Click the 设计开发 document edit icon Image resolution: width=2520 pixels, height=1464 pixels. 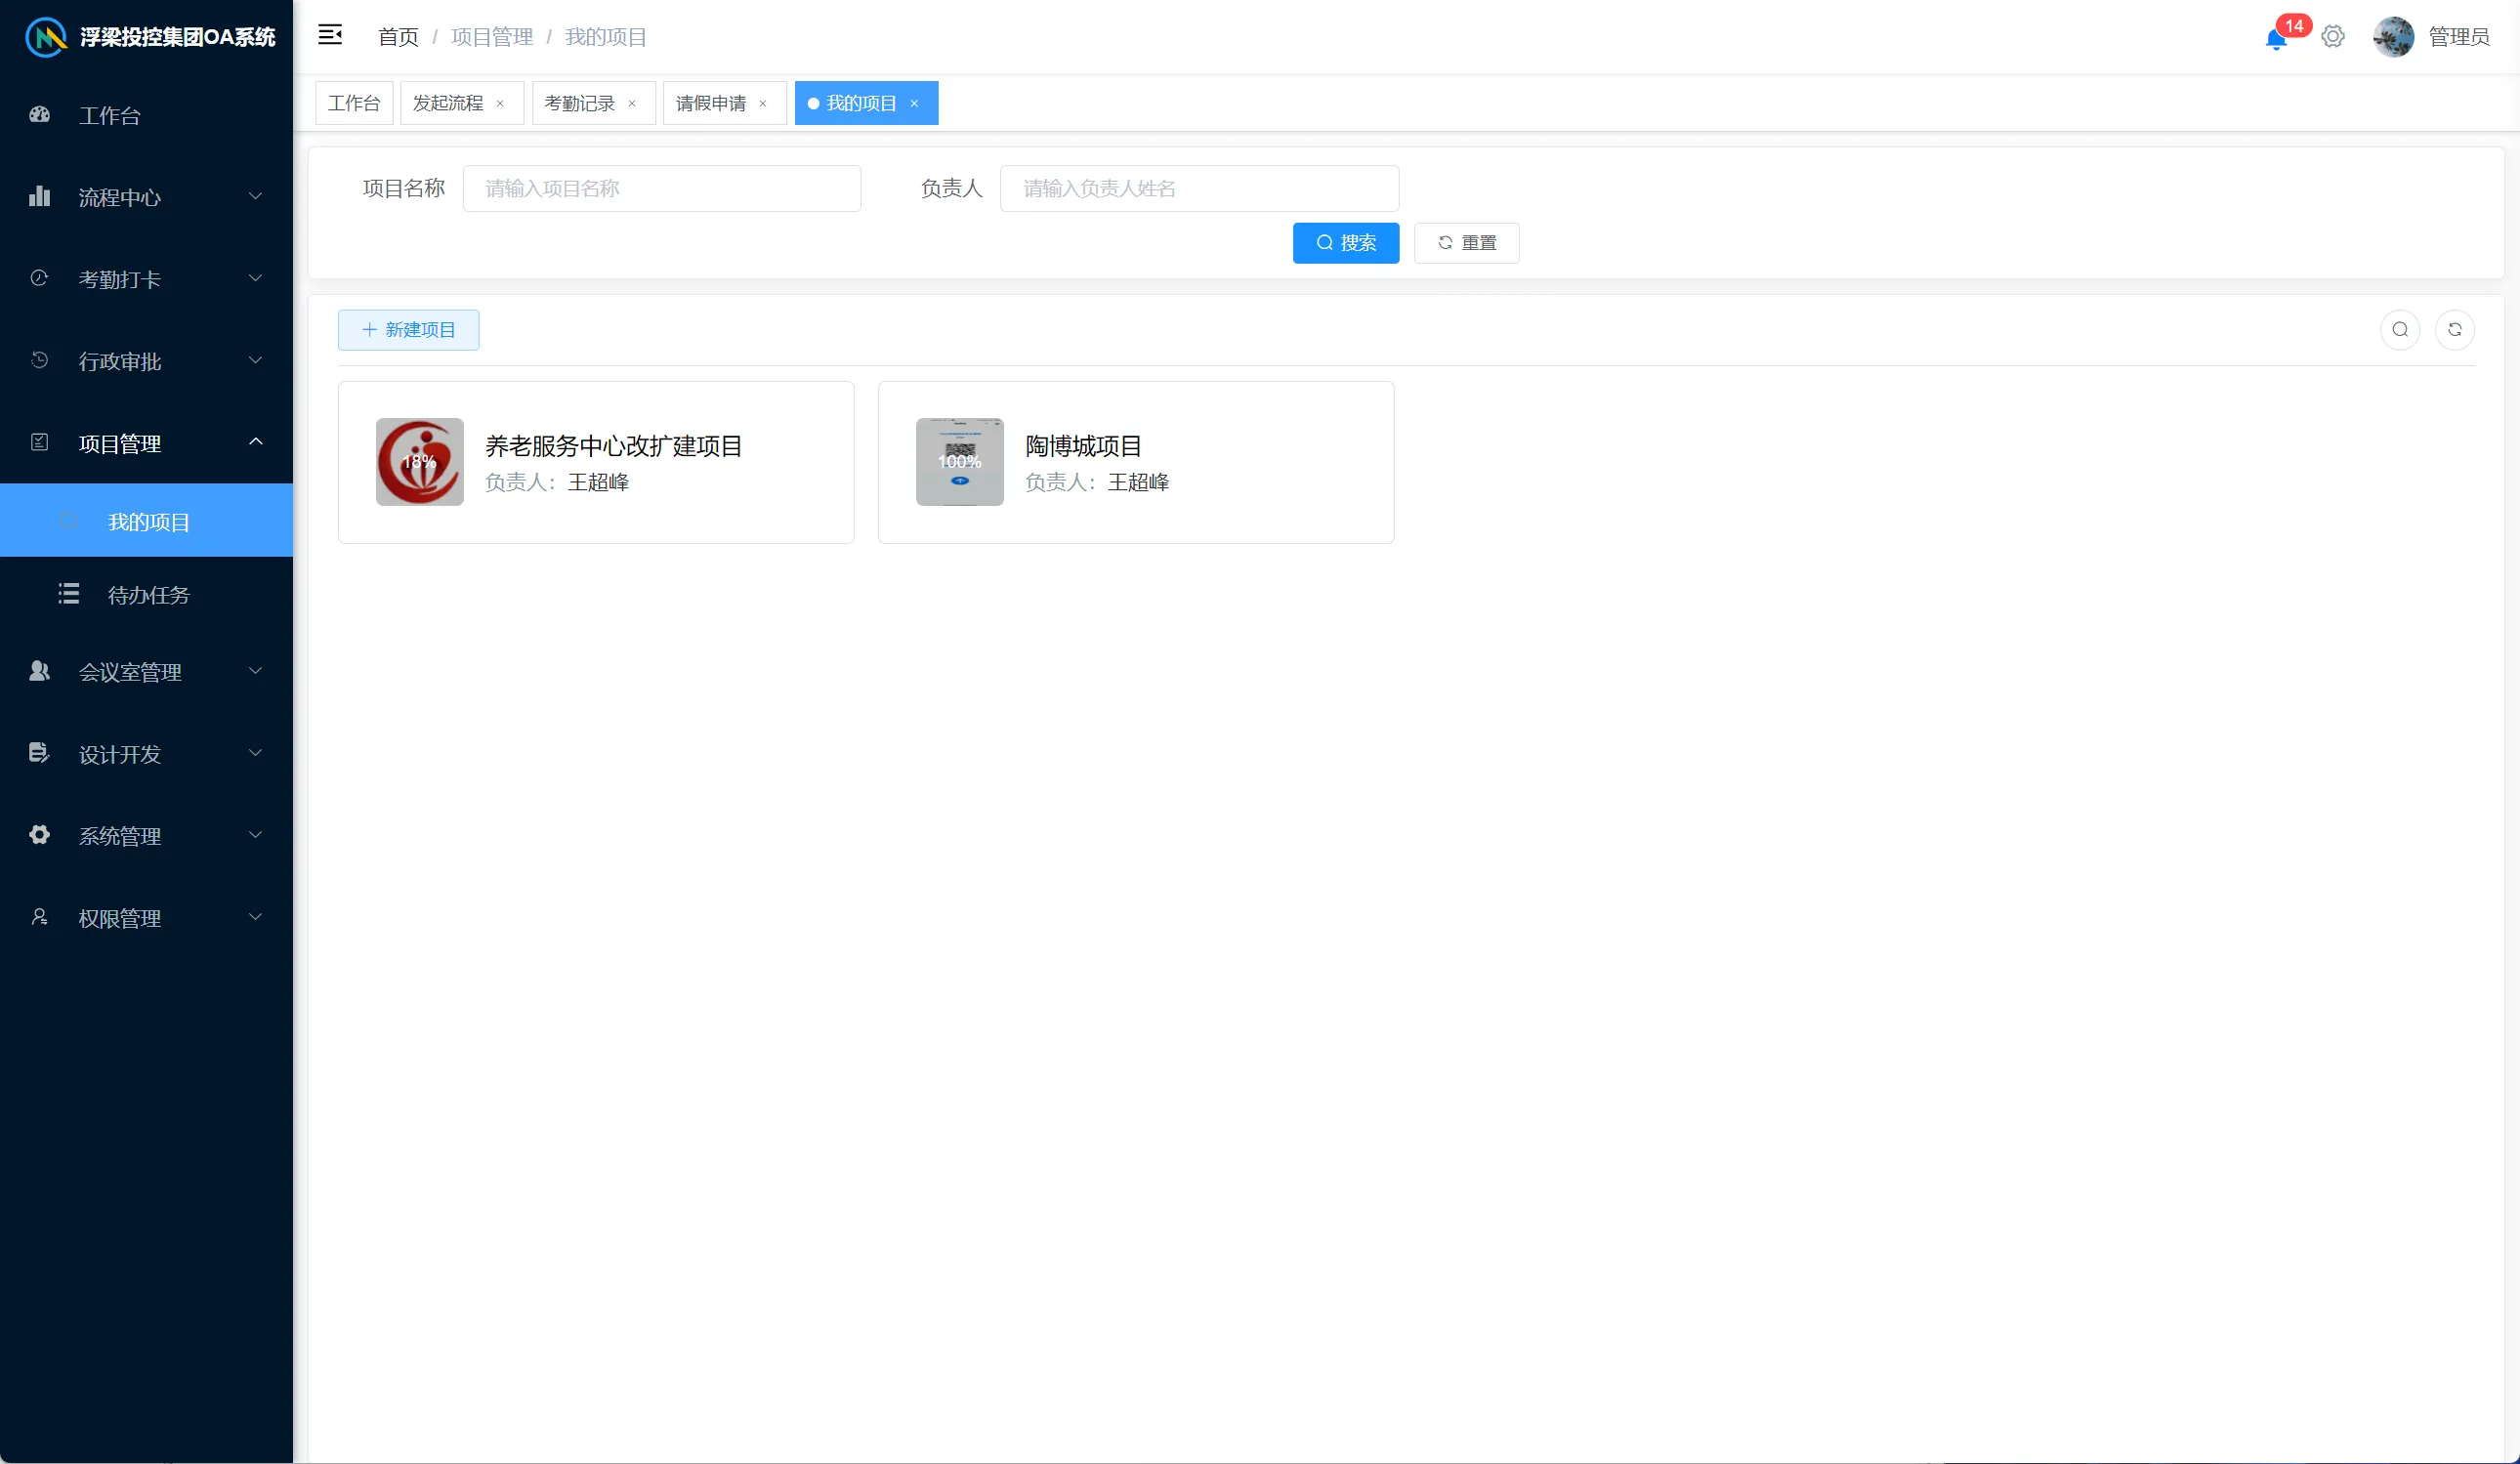40,753
